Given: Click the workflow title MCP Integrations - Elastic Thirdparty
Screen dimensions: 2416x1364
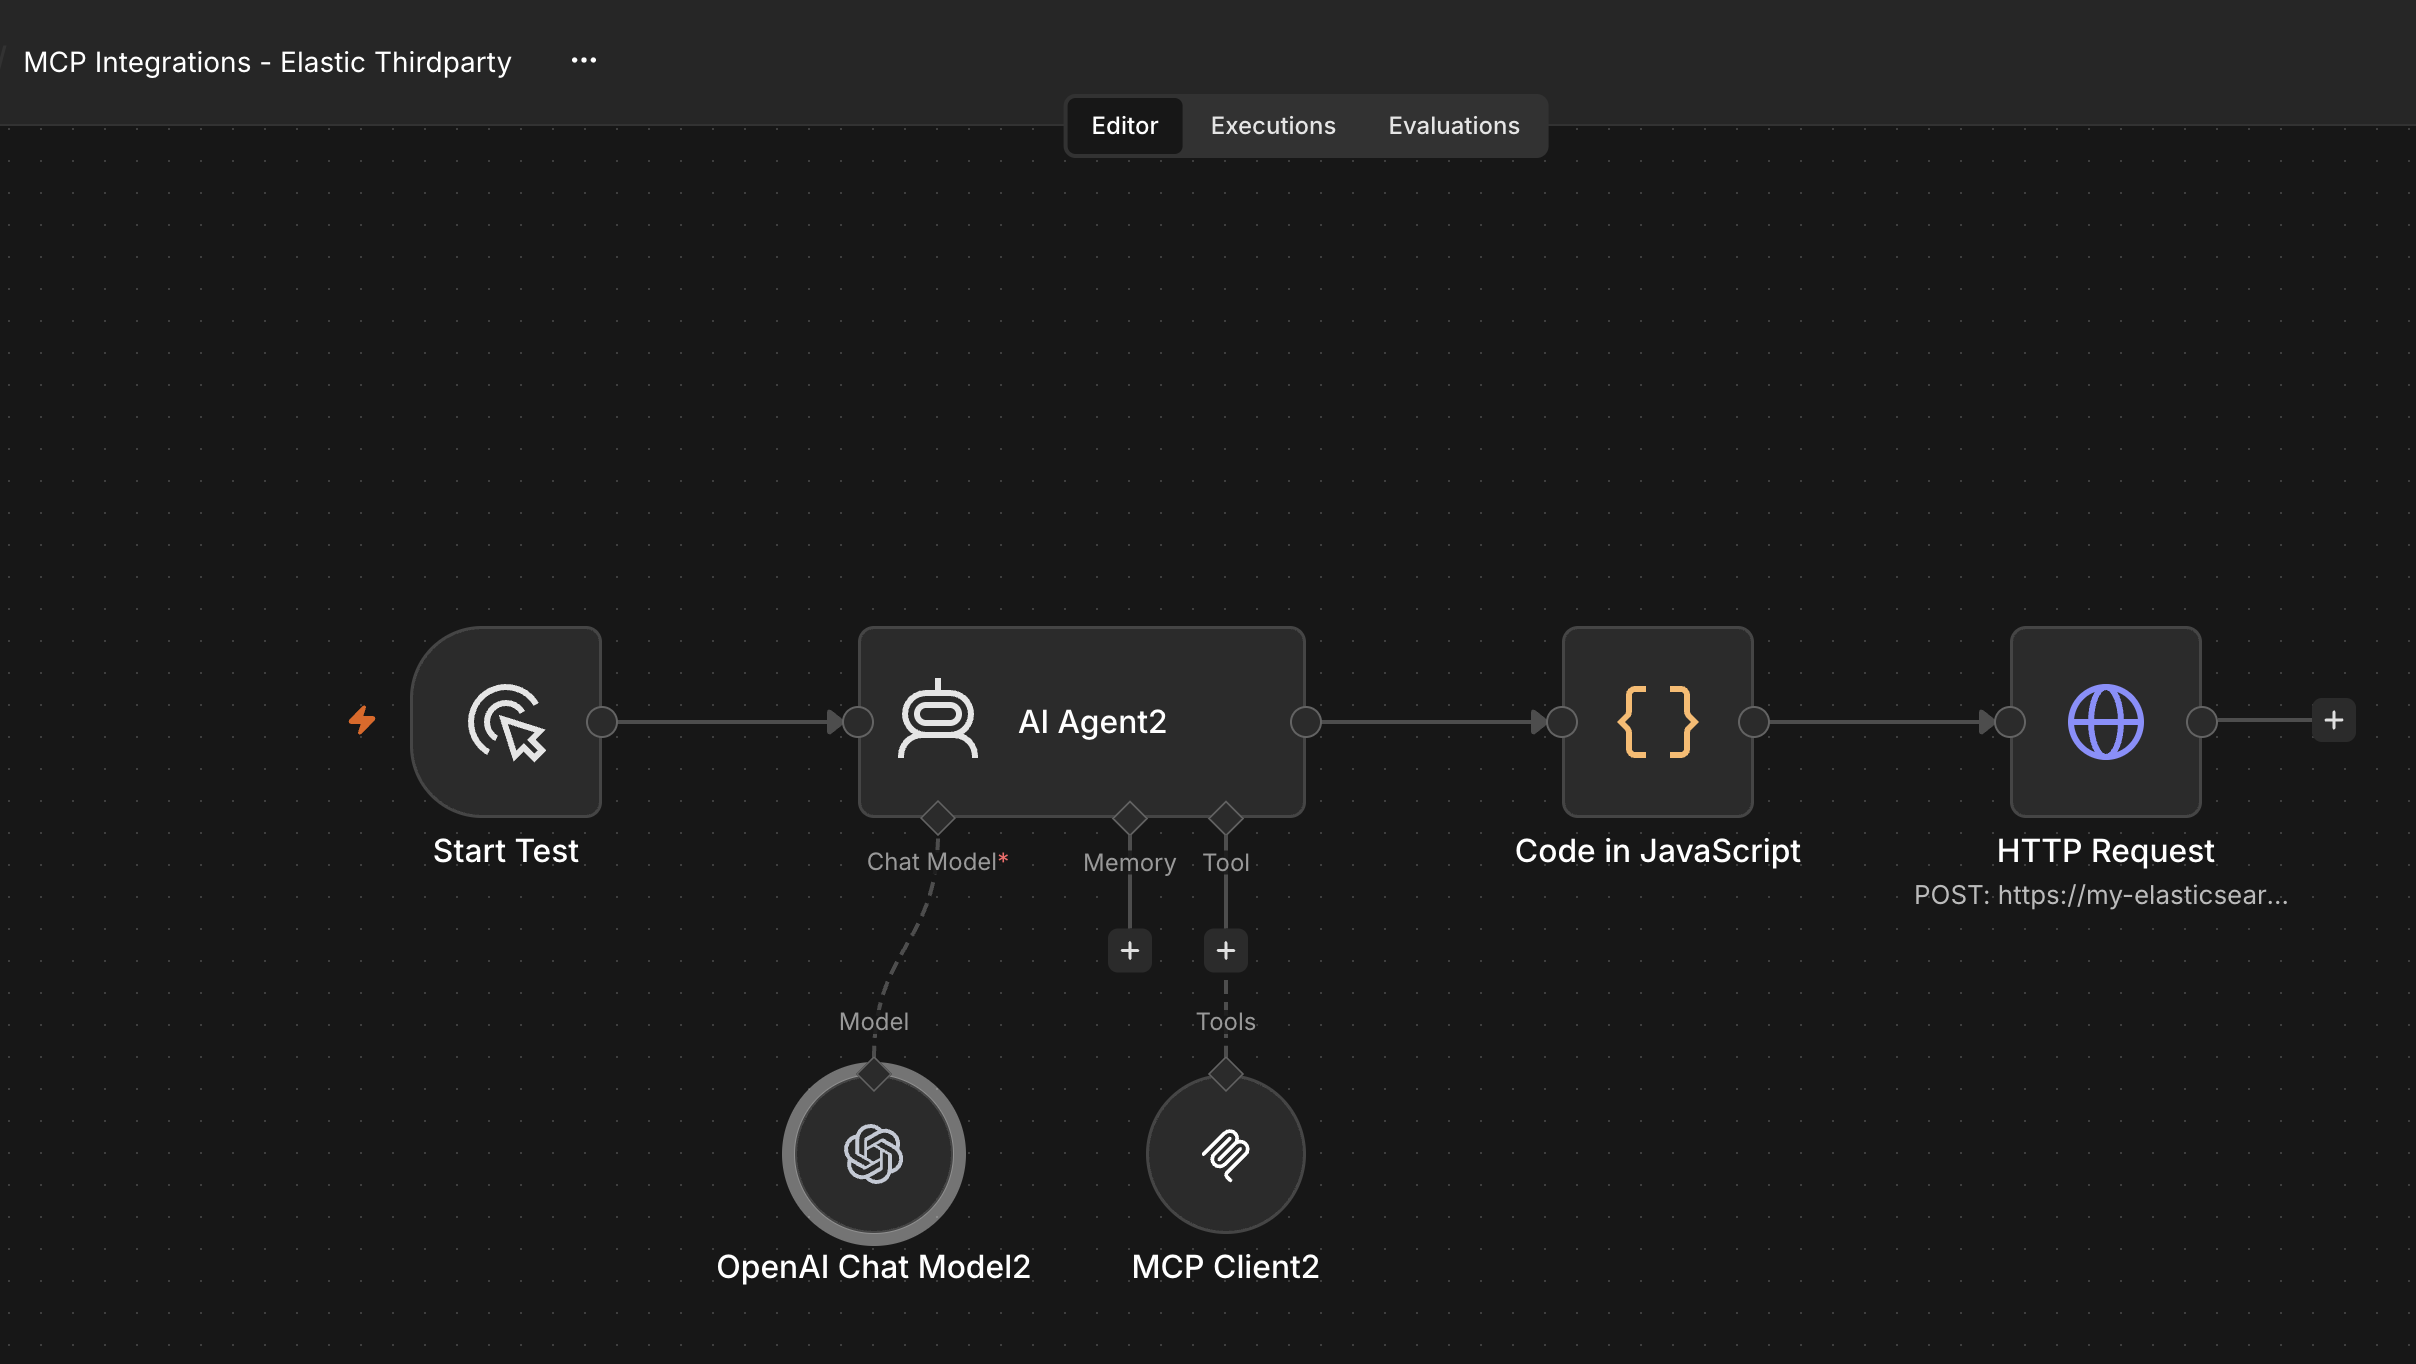Looking at the screenshot, I should 267,62.
